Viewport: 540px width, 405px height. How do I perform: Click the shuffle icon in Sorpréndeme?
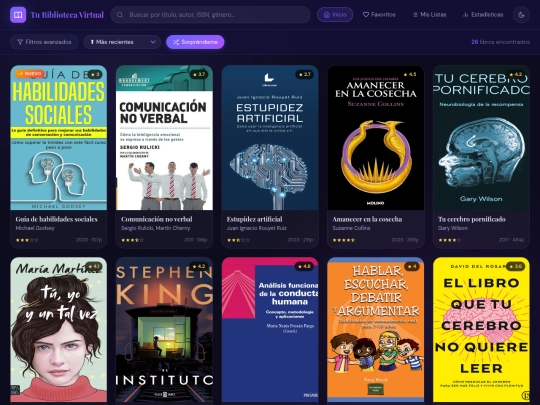point(176,42)
